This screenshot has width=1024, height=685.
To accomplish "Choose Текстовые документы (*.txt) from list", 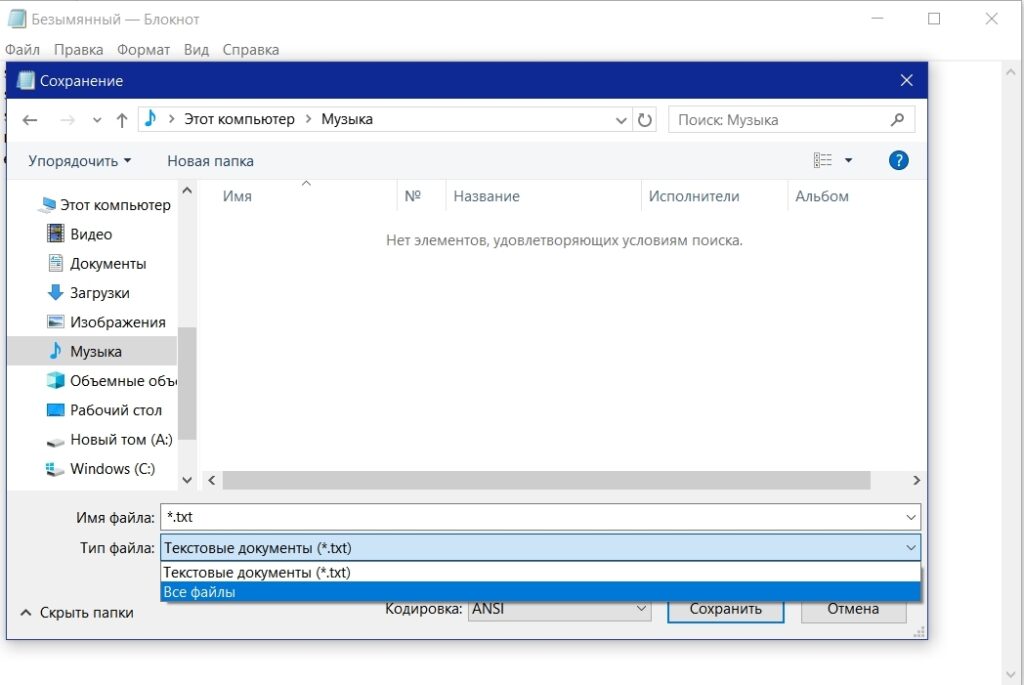I will pos(540,572).
